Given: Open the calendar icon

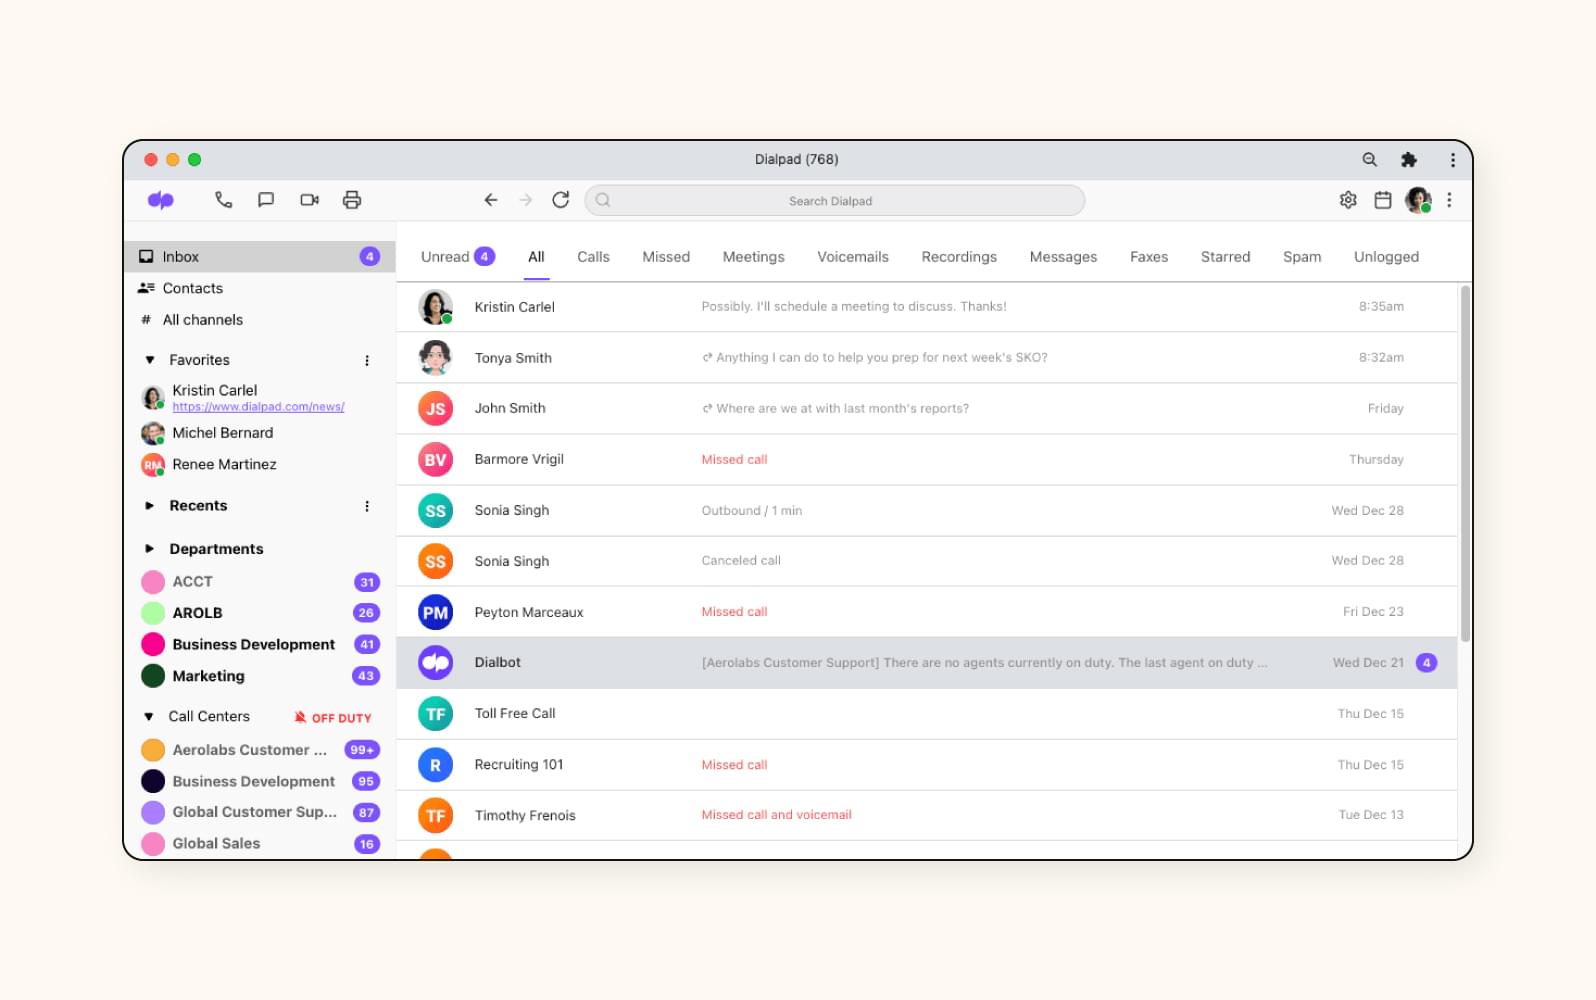Looking at the screenshot, I should tap(1383, 200).
